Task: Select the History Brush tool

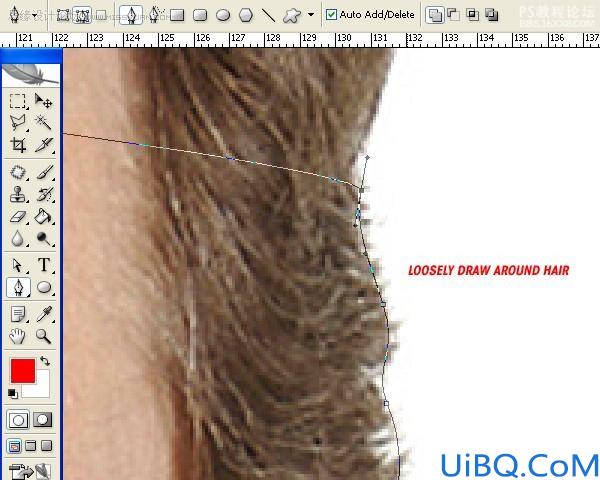Action: click(43, 194)
